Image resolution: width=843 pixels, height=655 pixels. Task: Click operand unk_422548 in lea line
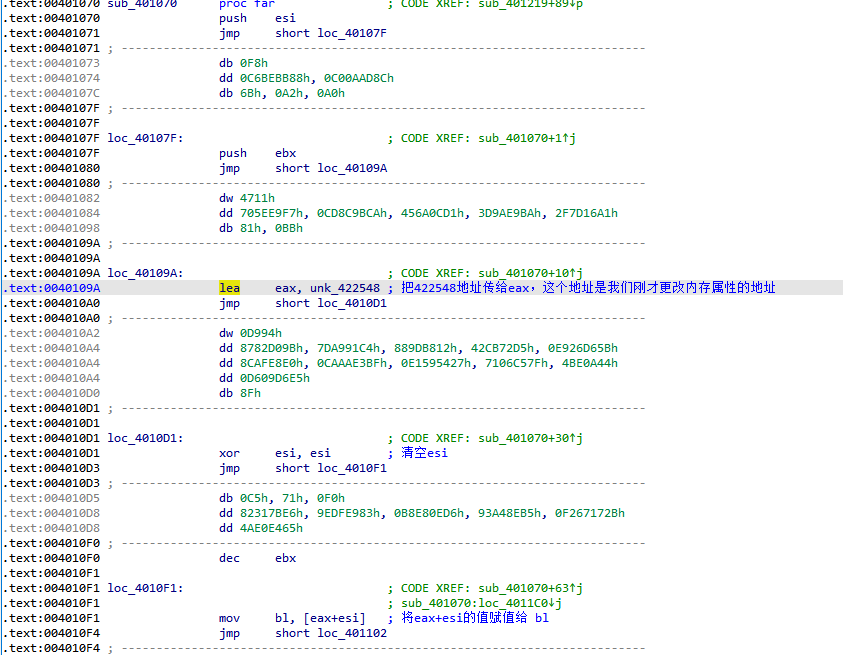(x=345, y=288)
